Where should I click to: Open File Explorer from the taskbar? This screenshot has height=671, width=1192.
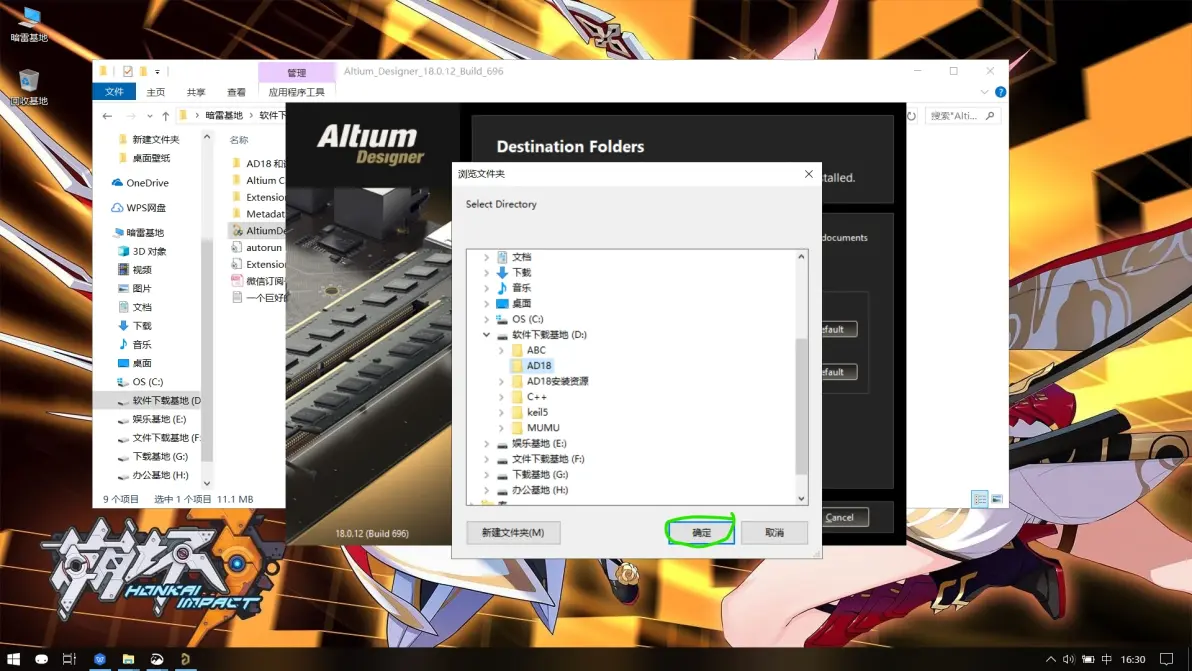point(128,659)
